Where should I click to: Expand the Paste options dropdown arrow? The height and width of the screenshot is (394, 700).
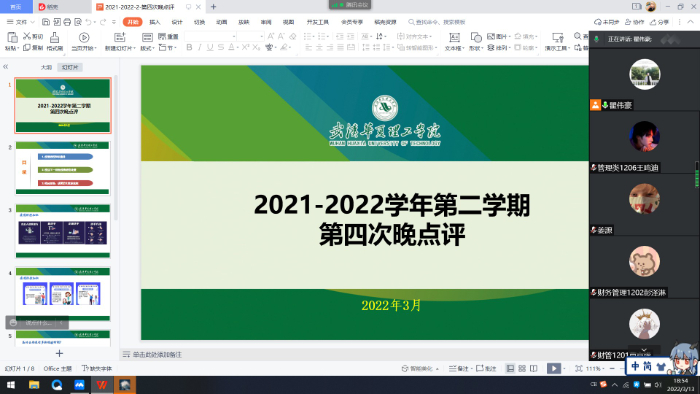click(x=18, y=48)
